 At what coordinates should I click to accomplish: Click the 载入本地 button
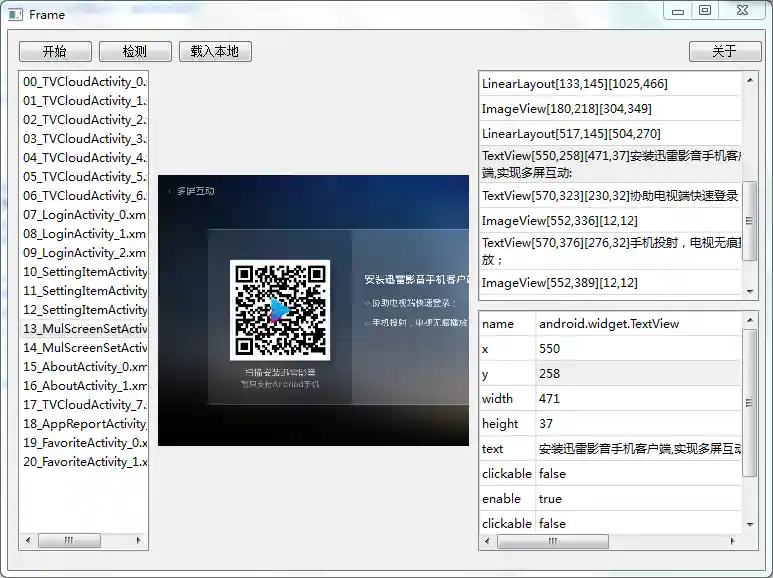tap(215, 51)
